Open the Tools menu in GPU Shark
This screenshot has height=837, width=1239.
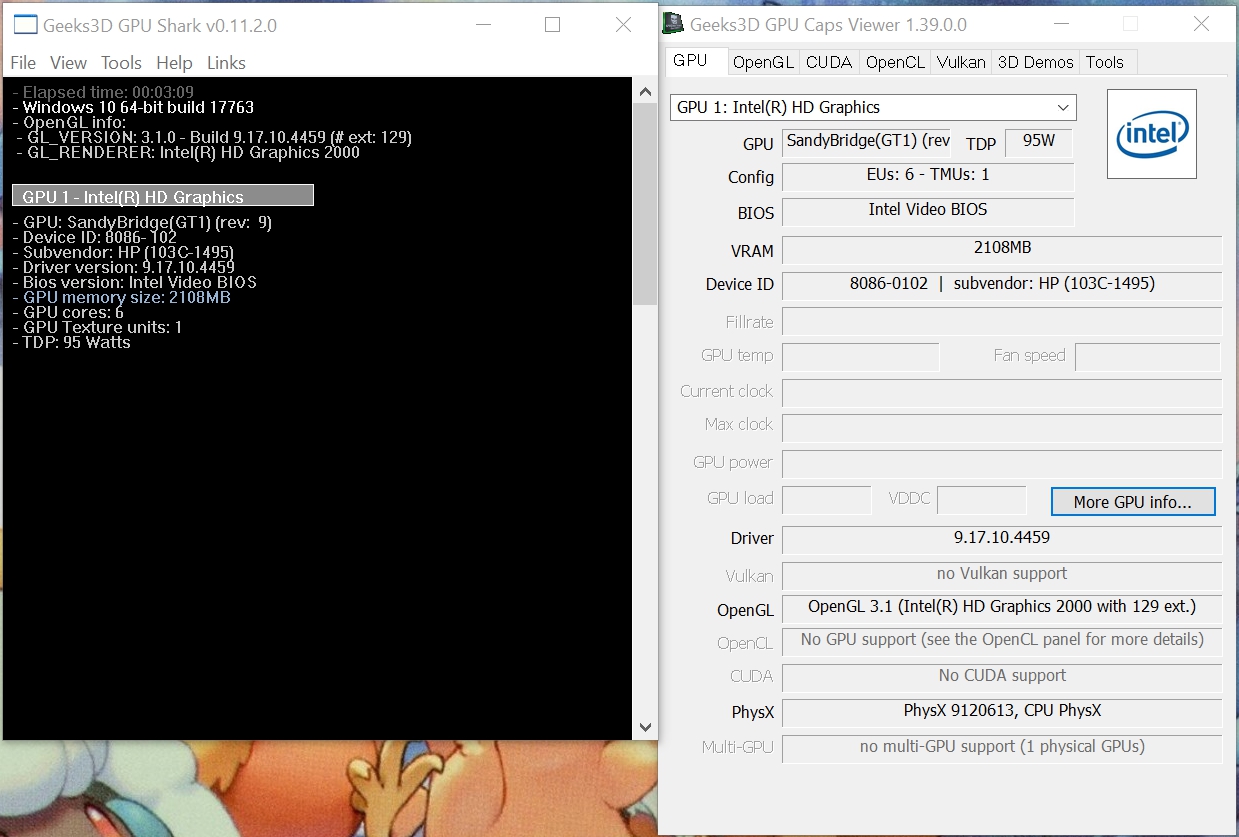pyautogui.click(x=121, y=63)
